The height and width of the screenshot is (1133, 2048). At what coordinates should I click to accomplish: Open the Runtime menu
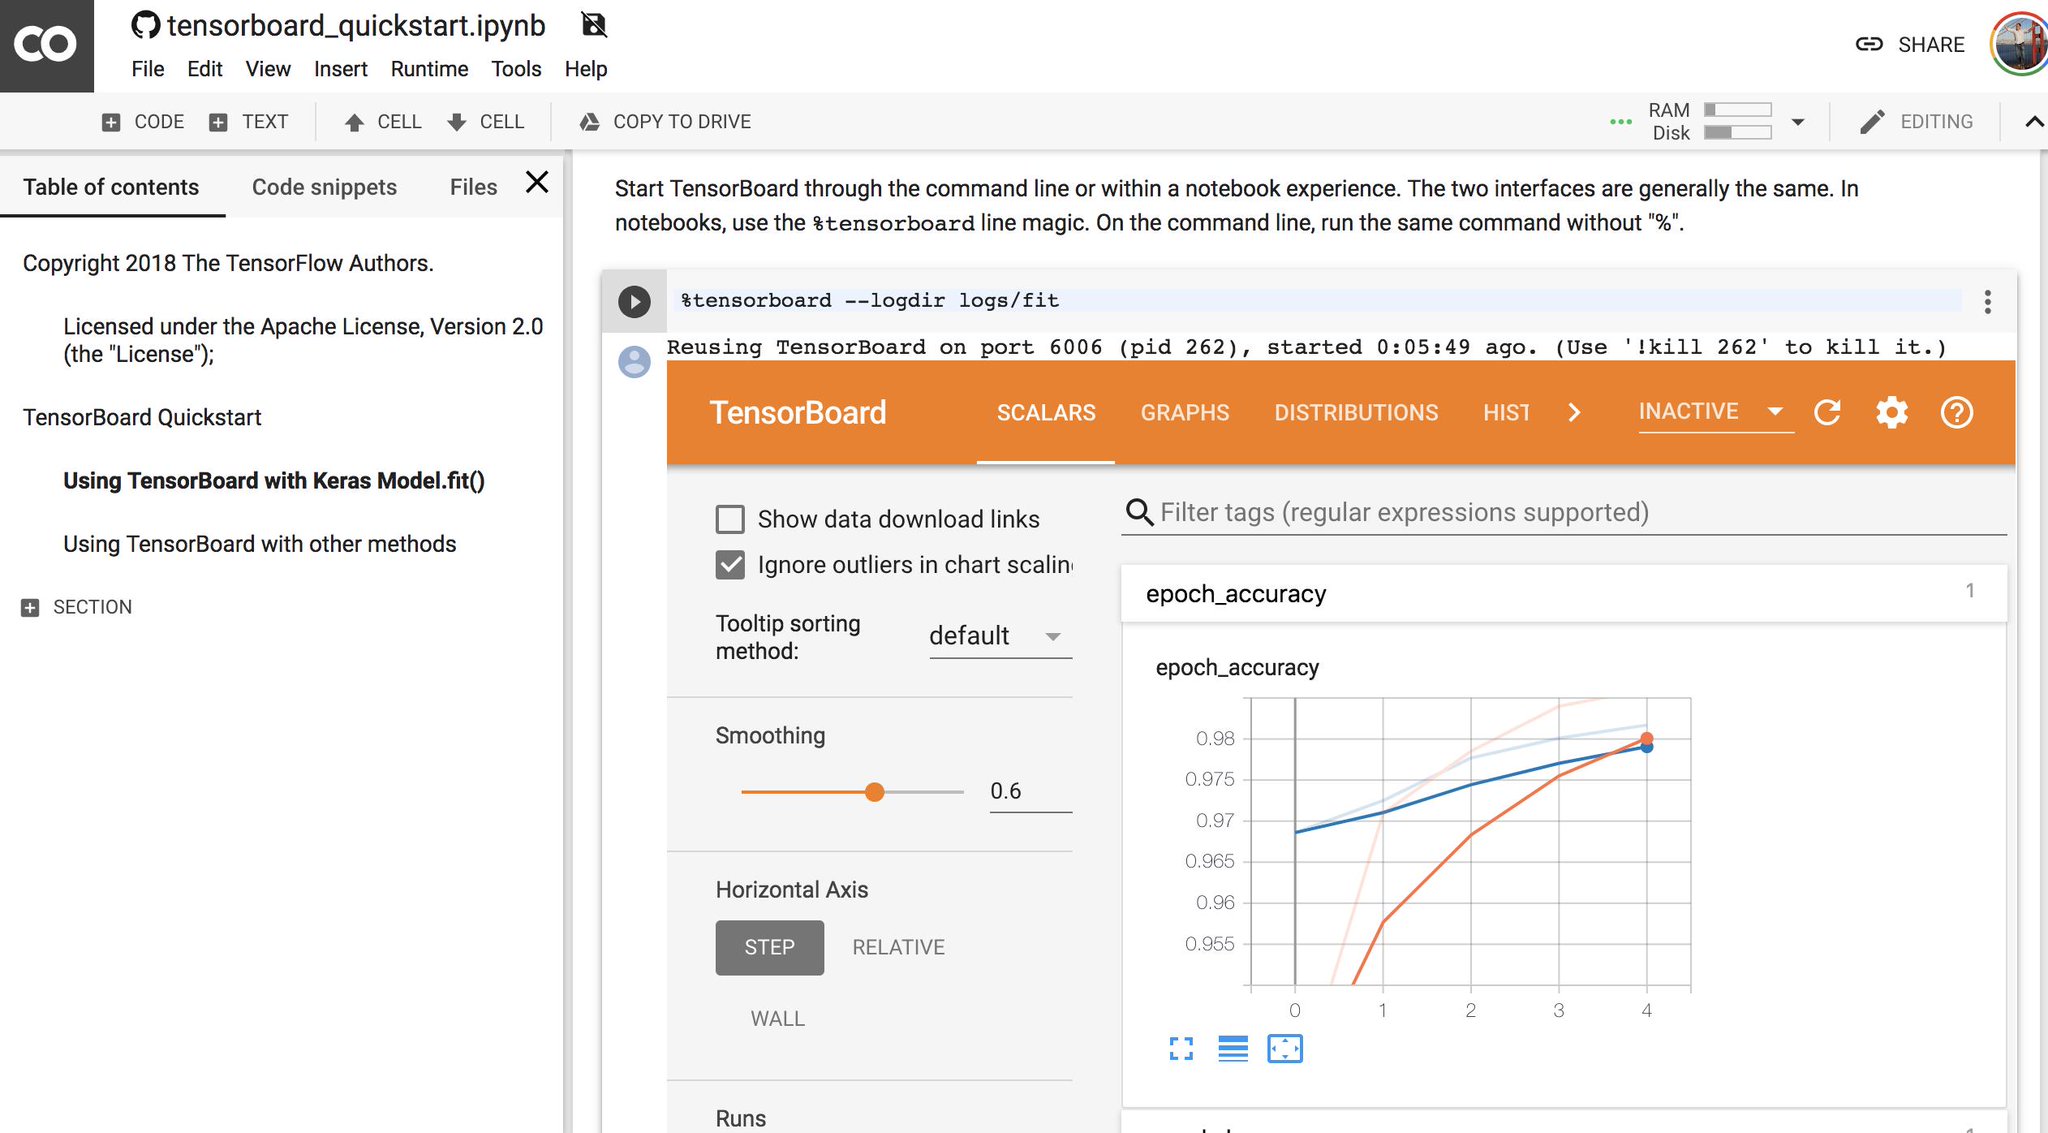pos(429,69)
